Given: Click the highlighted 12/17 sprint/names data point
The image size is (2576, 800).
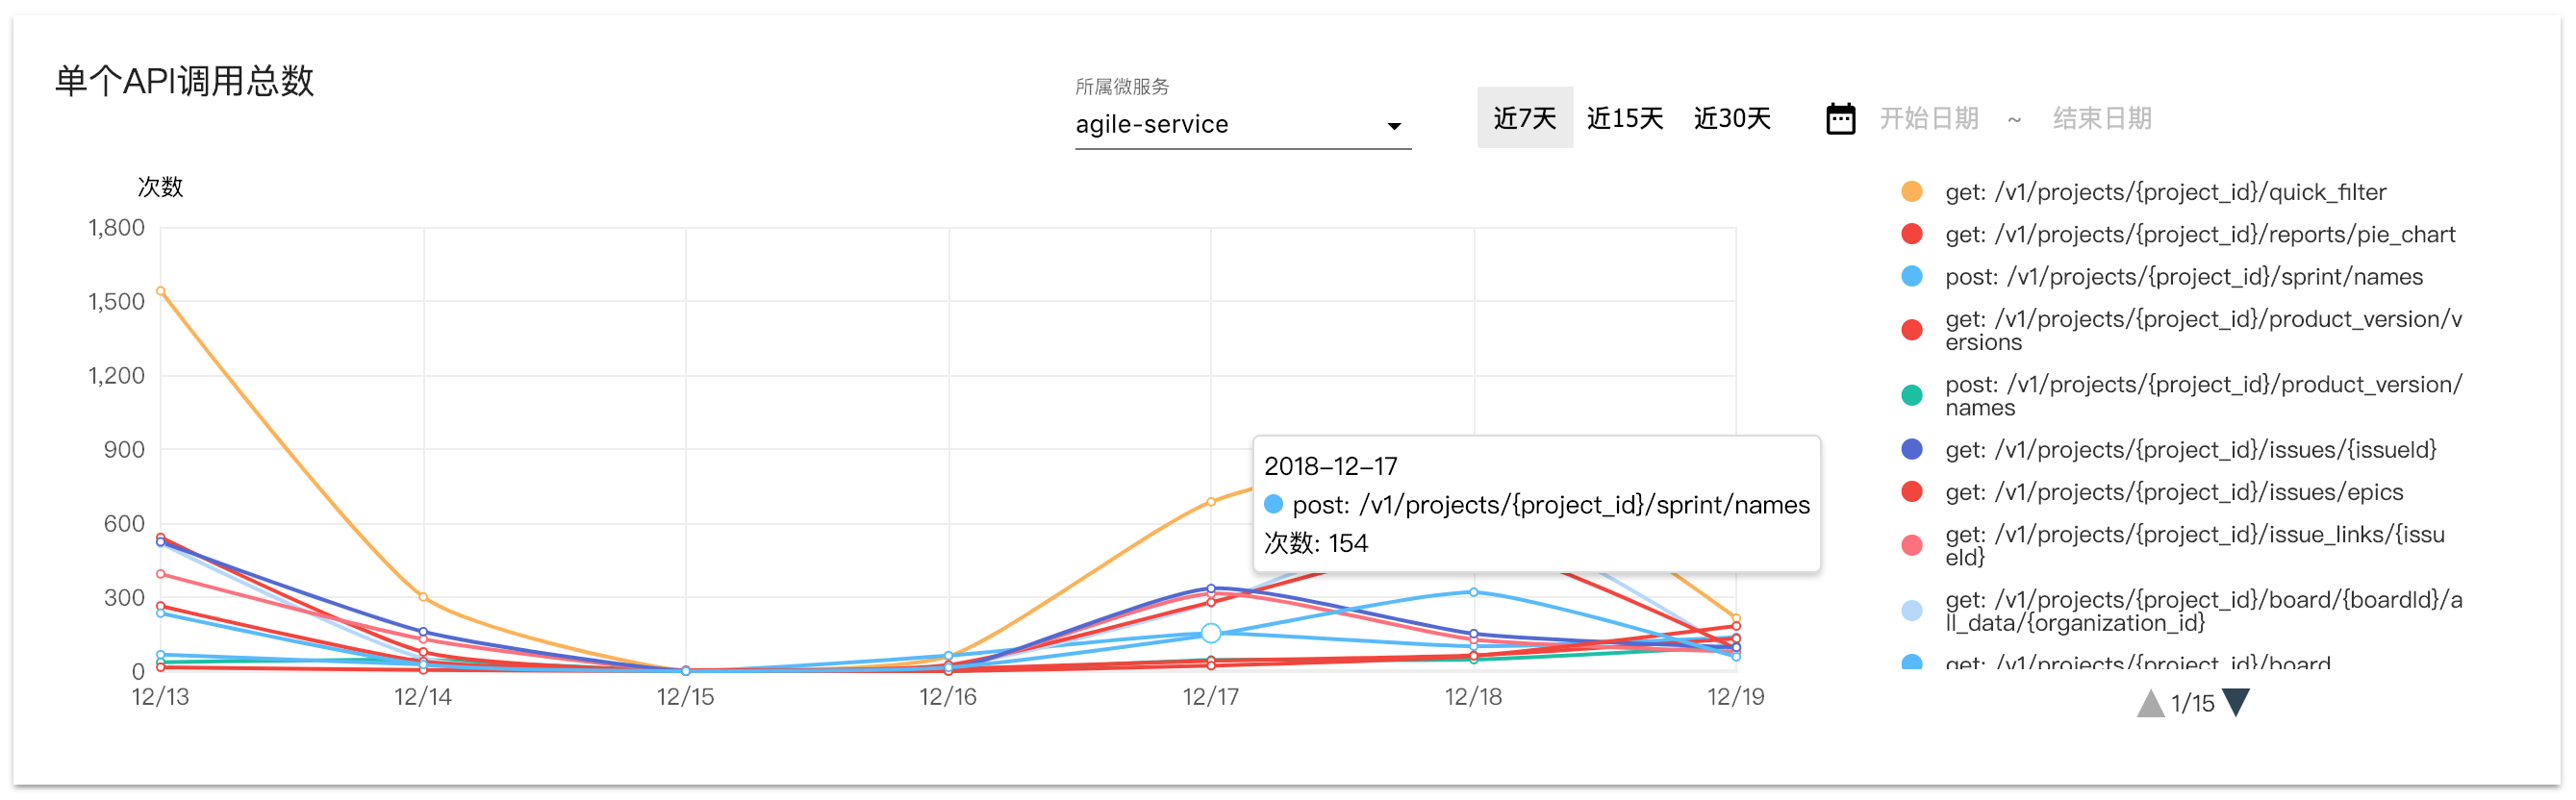Looking at the screenshot, I should tap(1210, 633).
